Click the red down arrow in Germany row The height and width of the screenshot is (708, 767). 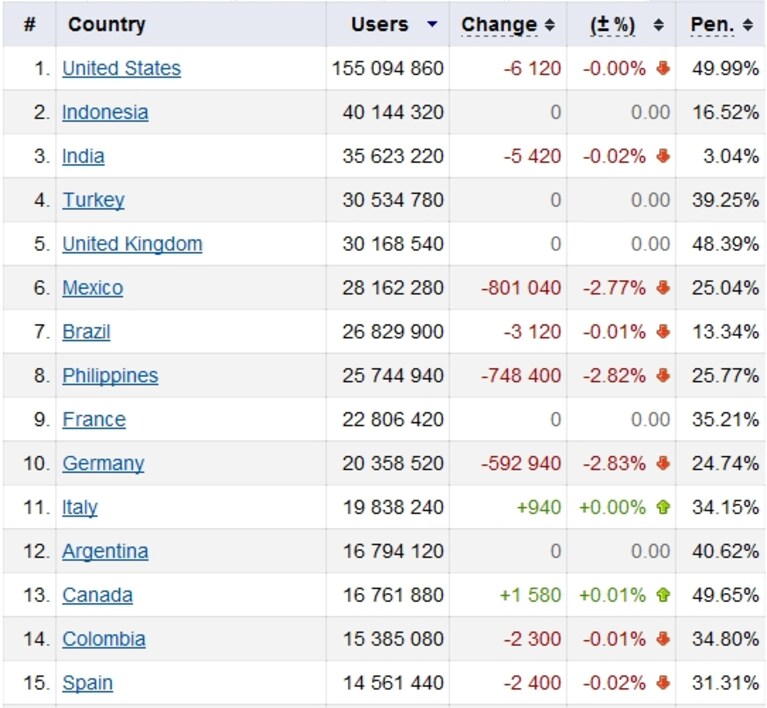click(663, 463)
